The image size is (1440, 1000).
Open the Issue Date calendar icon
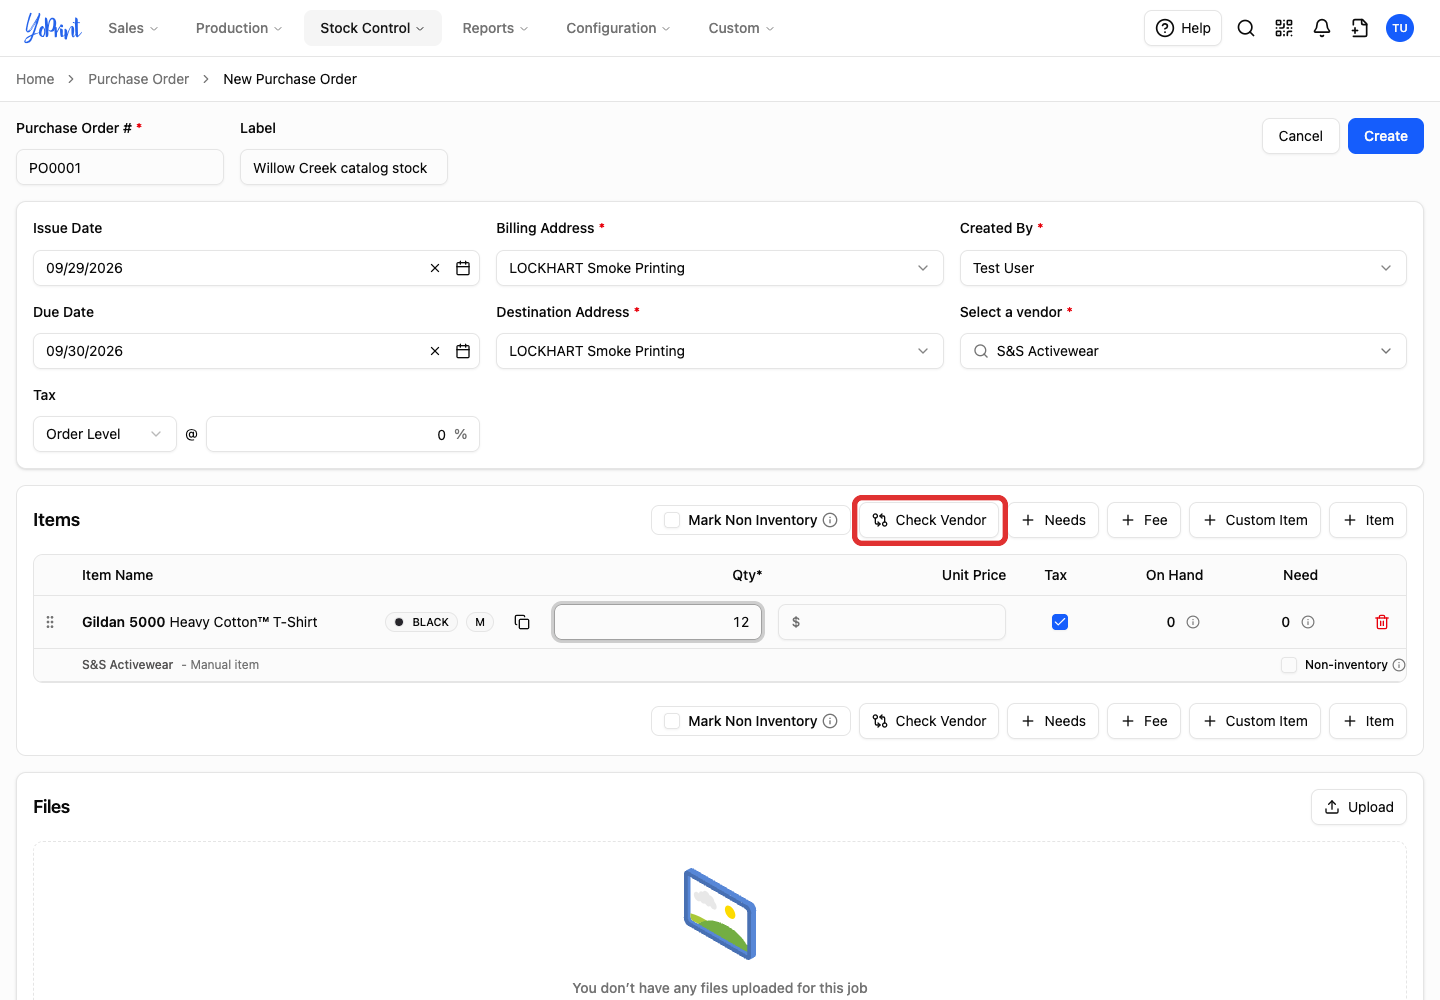tap(463, 268)
